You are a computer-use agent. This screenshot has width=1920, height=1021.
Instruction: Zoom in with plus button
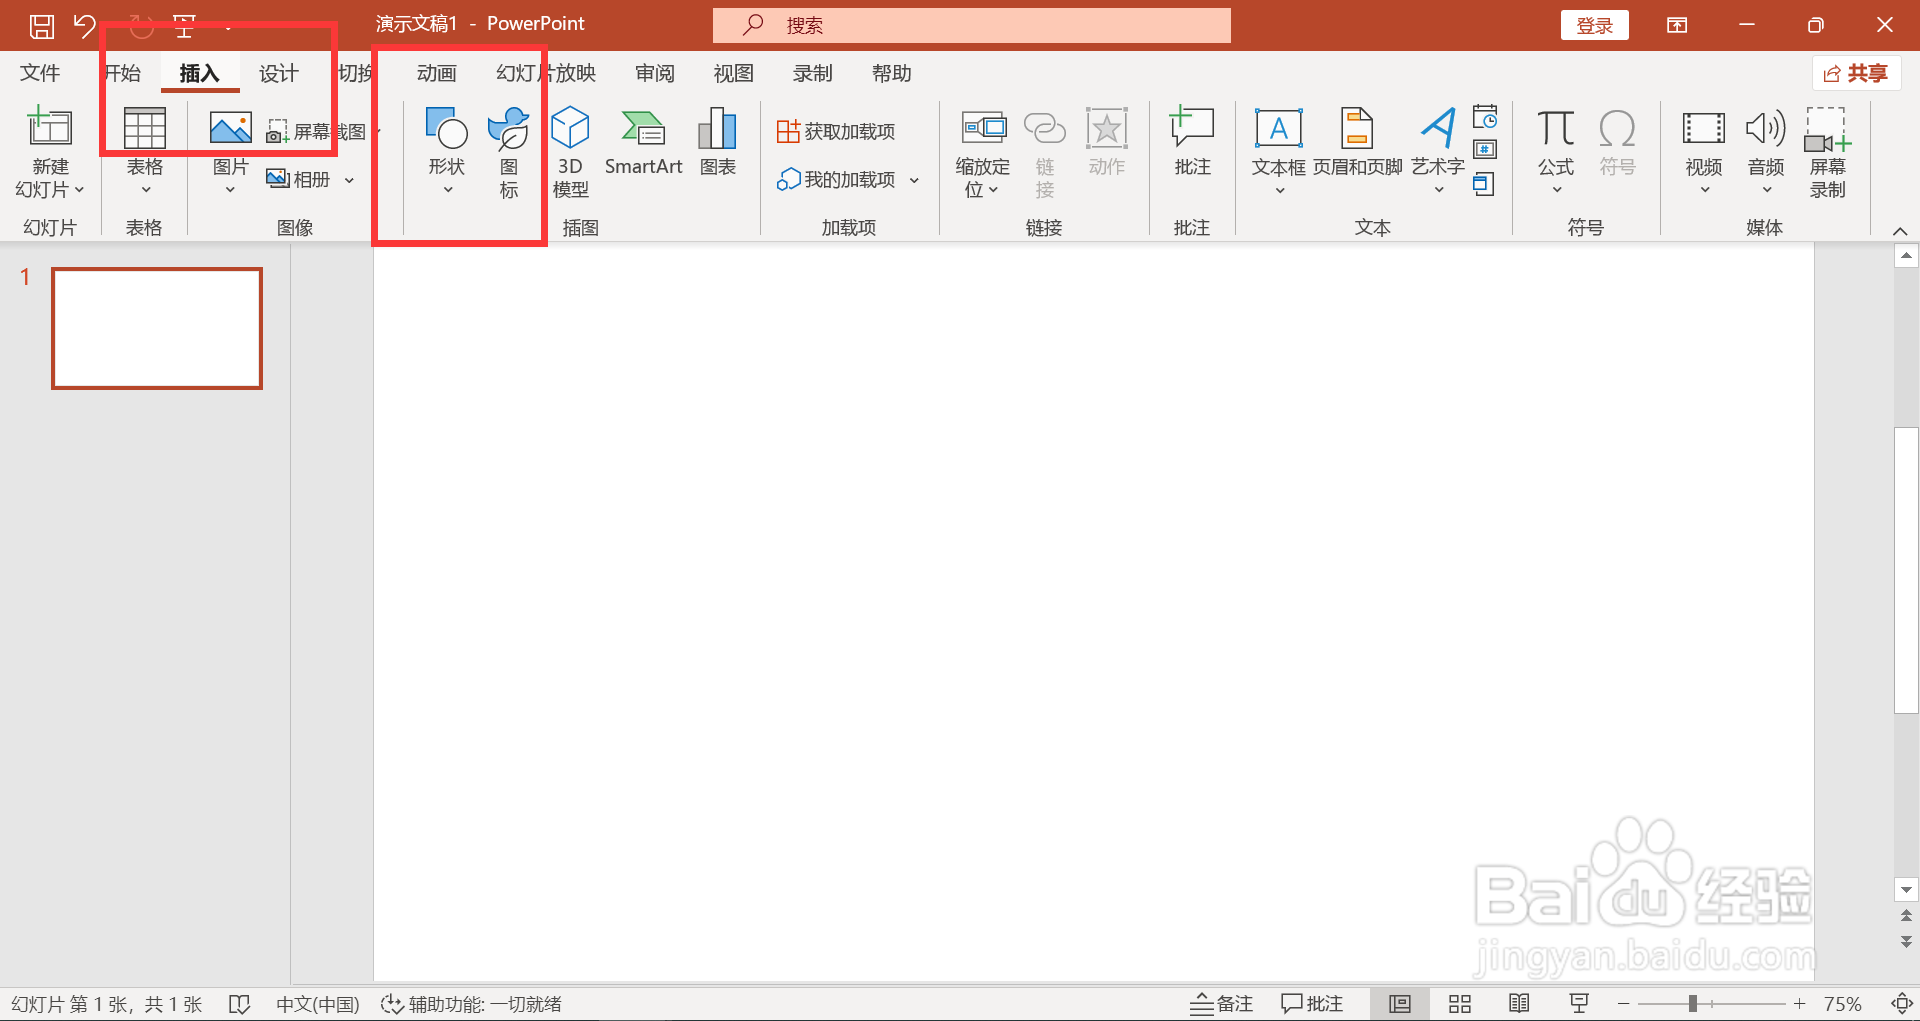coord(1799,1003)
